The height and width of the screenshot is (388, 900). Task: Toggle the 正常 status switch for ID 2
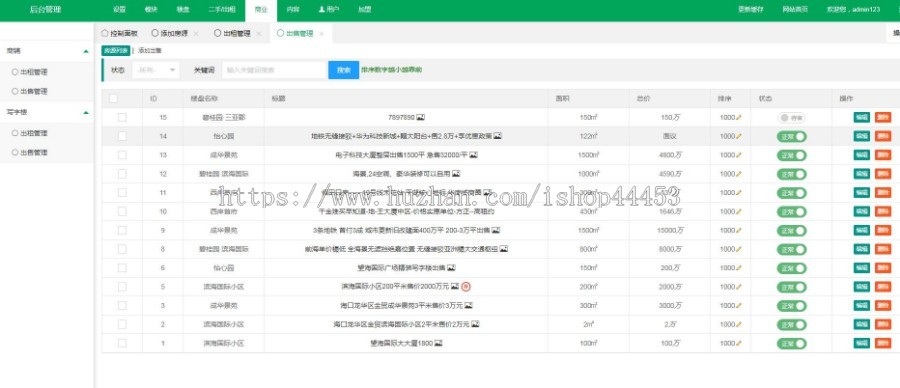(791, 325)
